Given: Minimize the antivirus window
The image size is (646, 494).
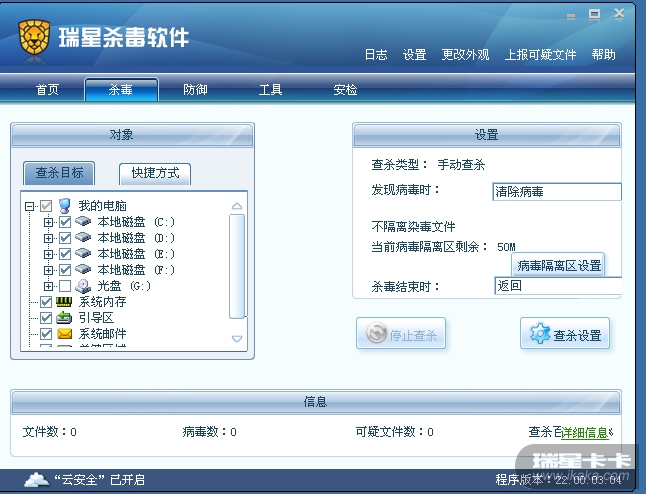Looking at the screenshot, I should tap(571, 16).
